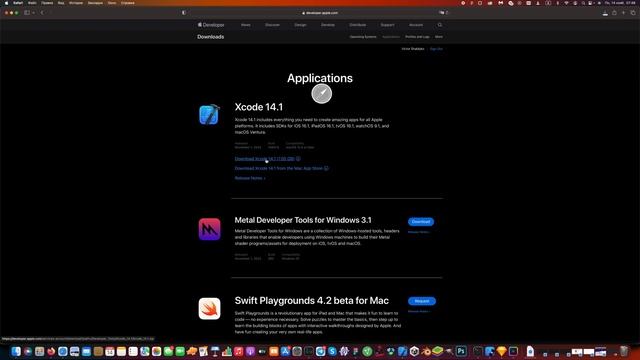
Task: Open the News nav item
Action: [246, 25]
